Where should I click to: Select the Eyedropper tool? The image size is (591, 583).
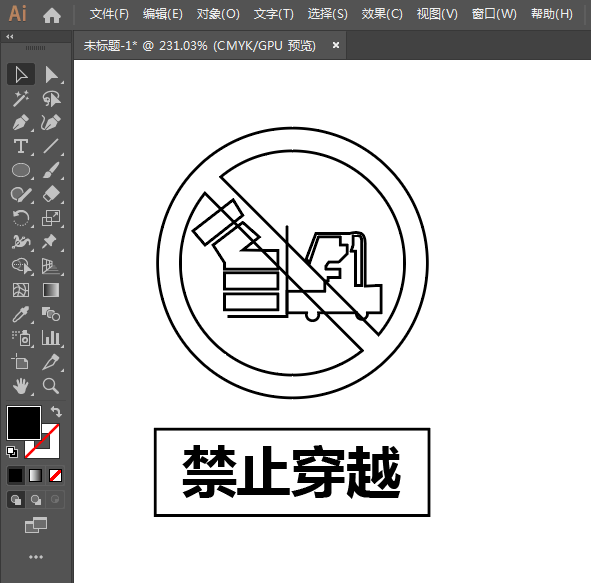pyautogui.click(x=21, y=314)
